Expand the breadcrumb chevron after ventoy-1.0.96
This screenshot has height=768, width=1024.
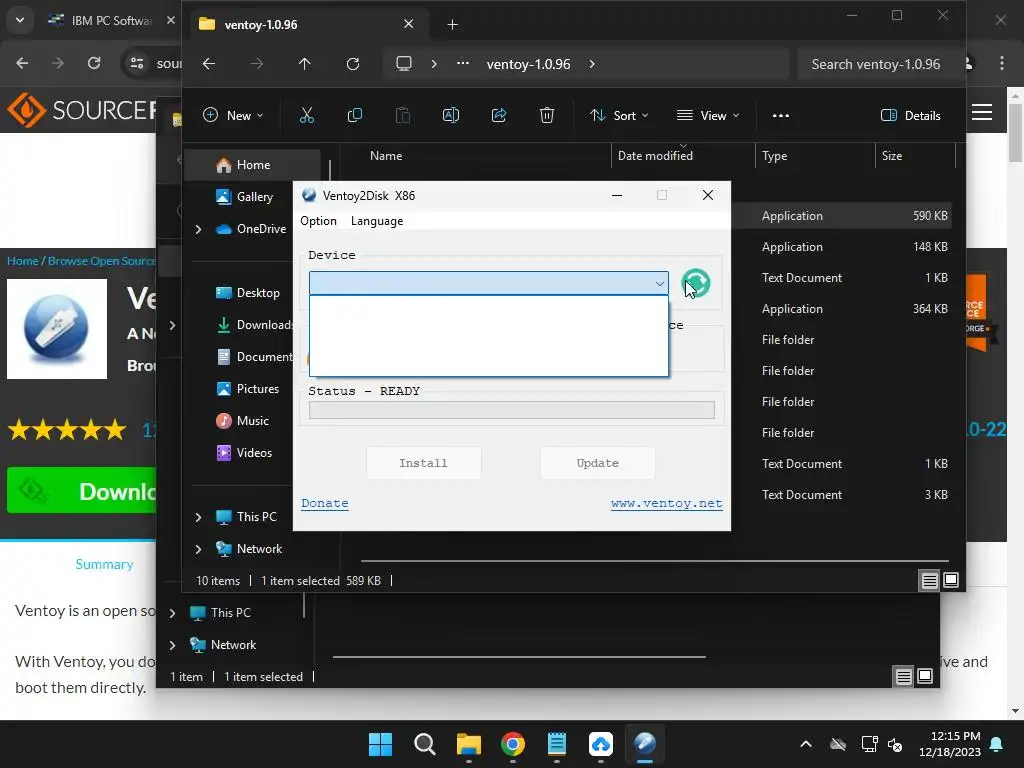coord(592,64)
